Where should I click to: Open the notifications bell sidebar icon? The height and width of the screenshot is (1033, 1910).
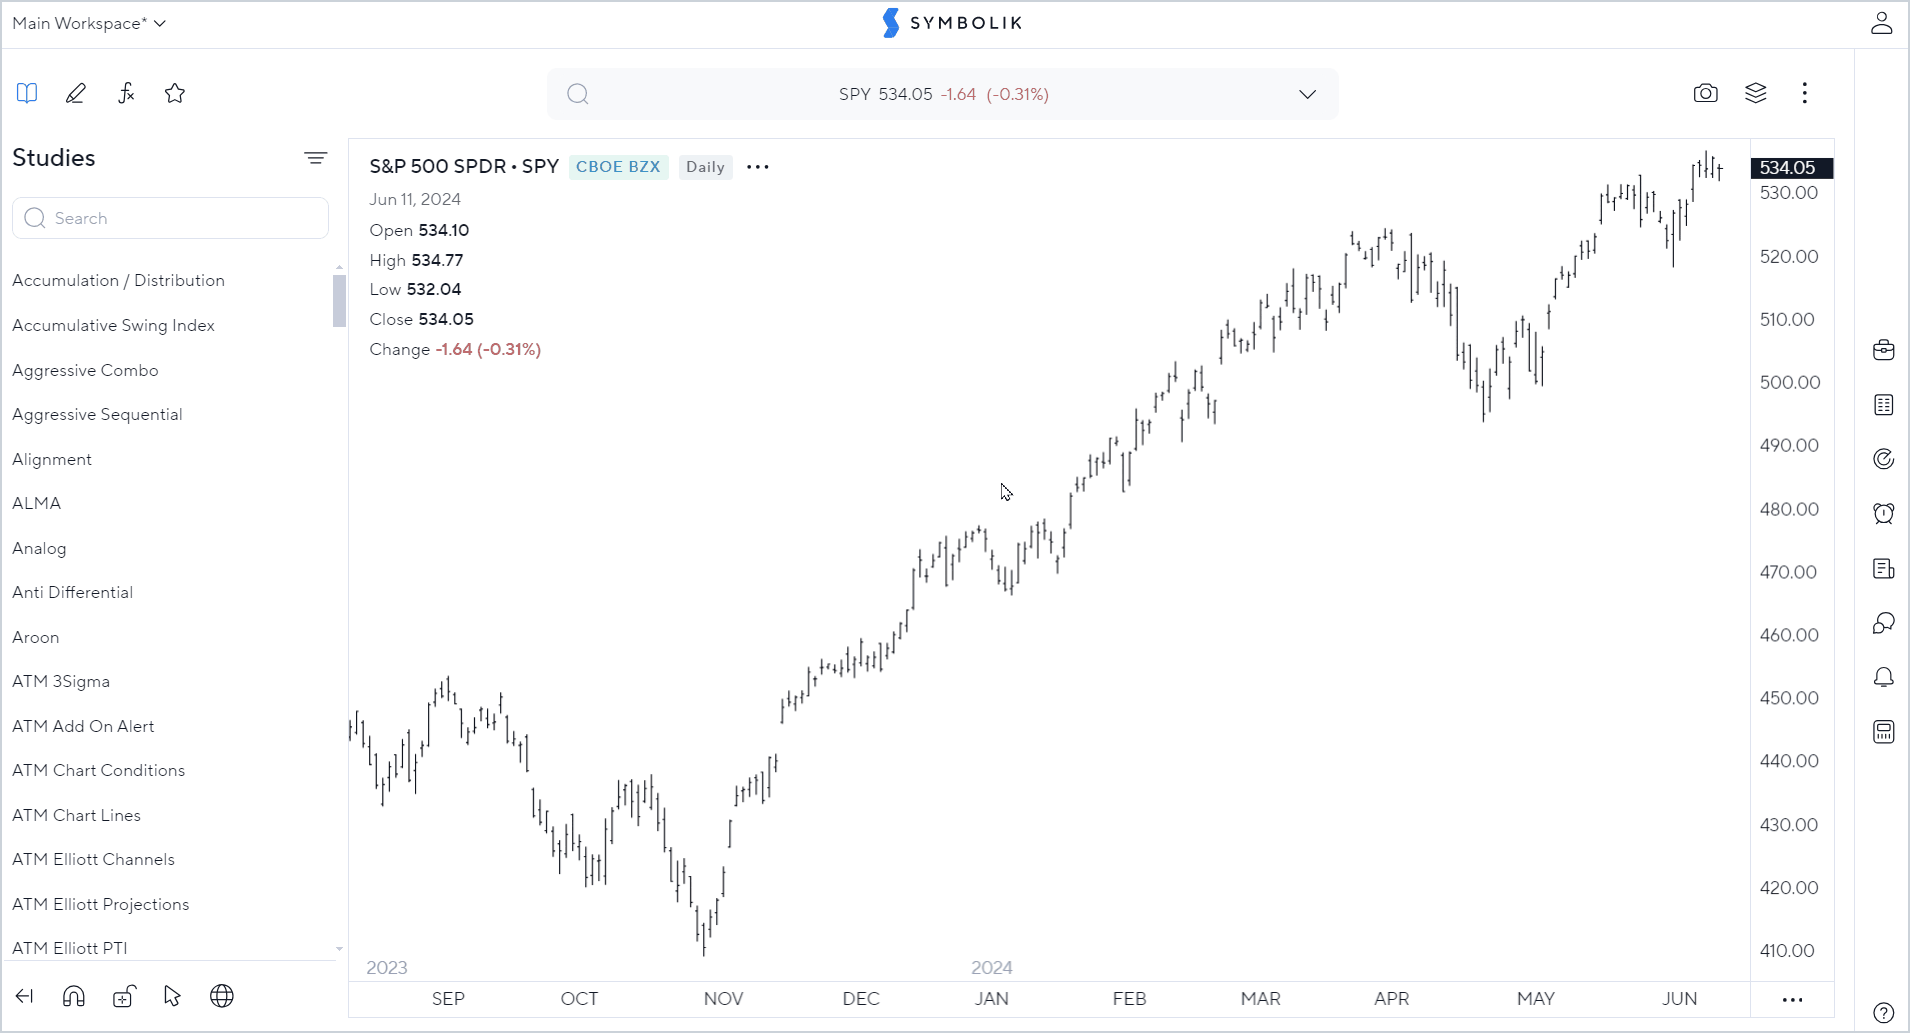pyautogui.click(x=1884, y=678)
